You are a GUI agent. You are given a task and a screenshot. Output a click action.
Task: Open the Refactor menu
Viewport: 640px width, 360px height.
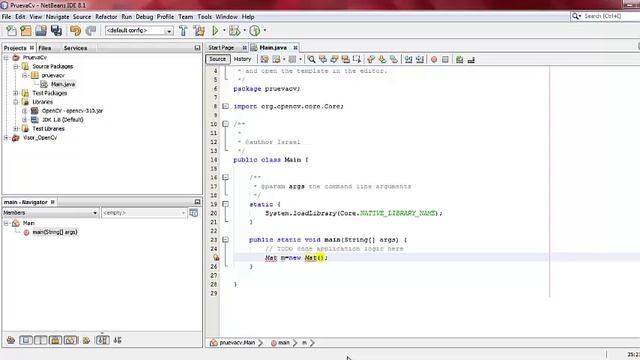(106, 17)
